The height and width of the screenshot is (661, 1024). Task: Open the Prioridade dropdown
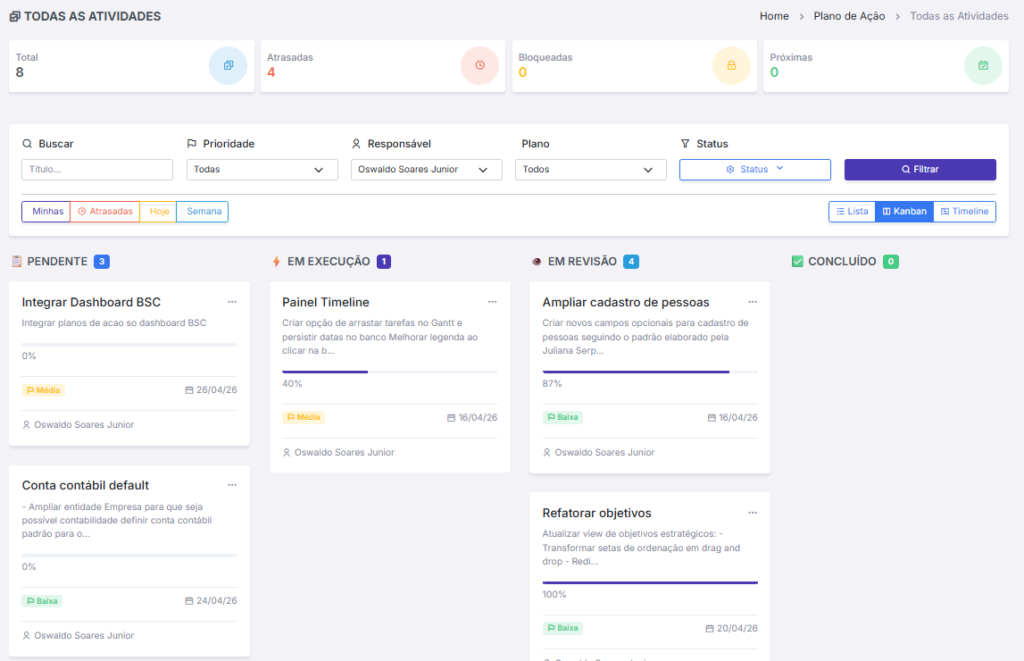click(x=262, y=169)
